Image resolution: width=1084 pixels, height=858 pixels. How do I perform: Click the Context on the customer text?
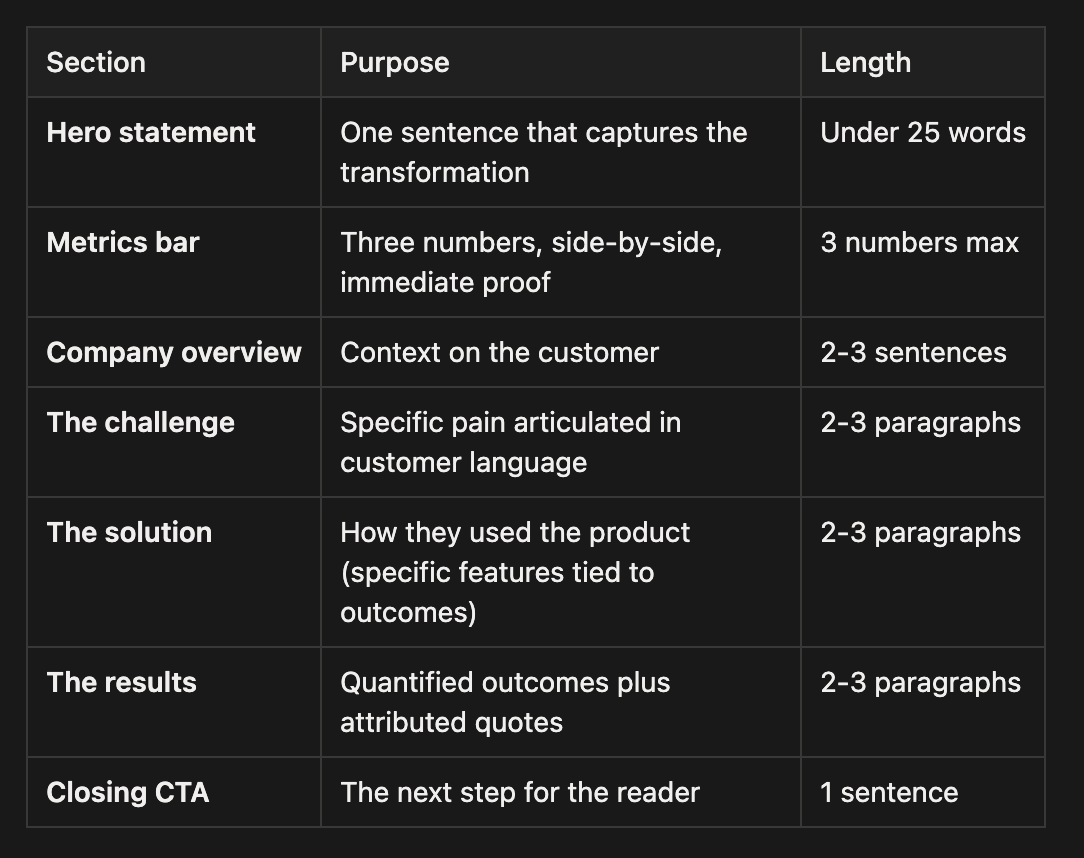(x=499, y=353)
